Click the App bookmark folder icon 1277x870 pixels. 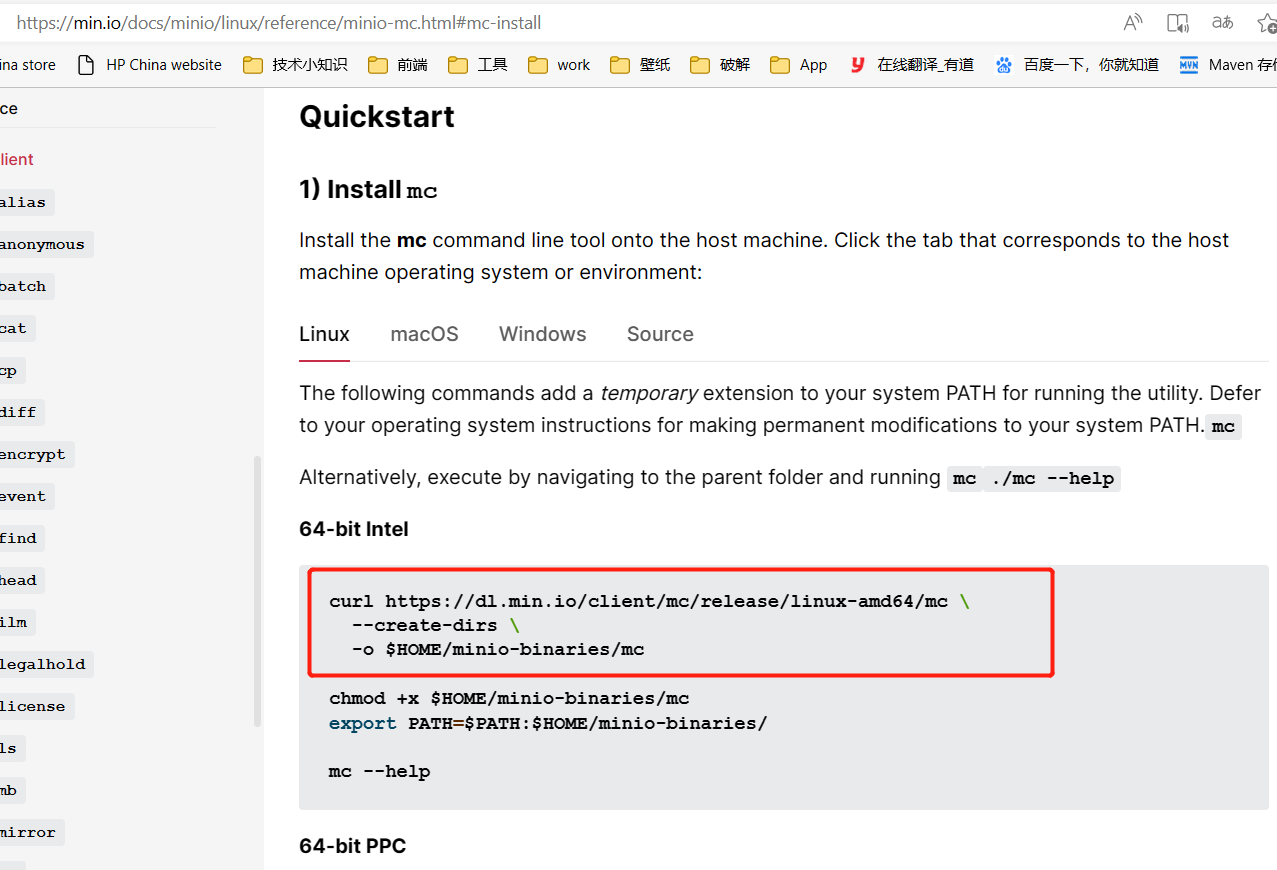click(779, 64)
